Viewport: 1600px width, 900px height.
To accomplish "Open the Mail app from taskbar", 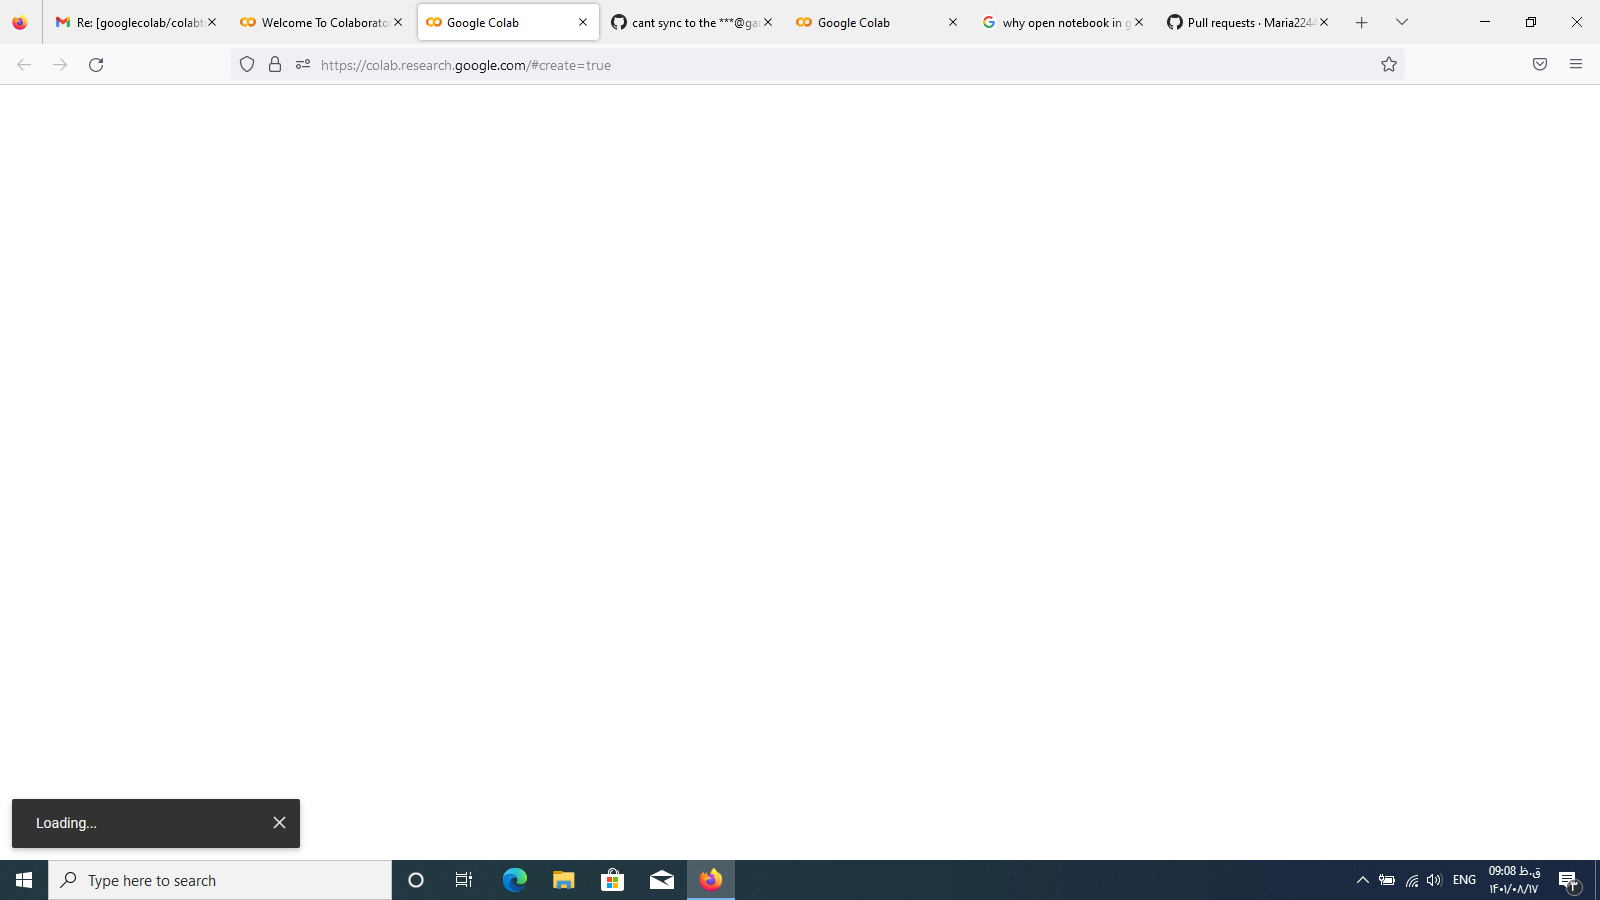I will [661, 880].
